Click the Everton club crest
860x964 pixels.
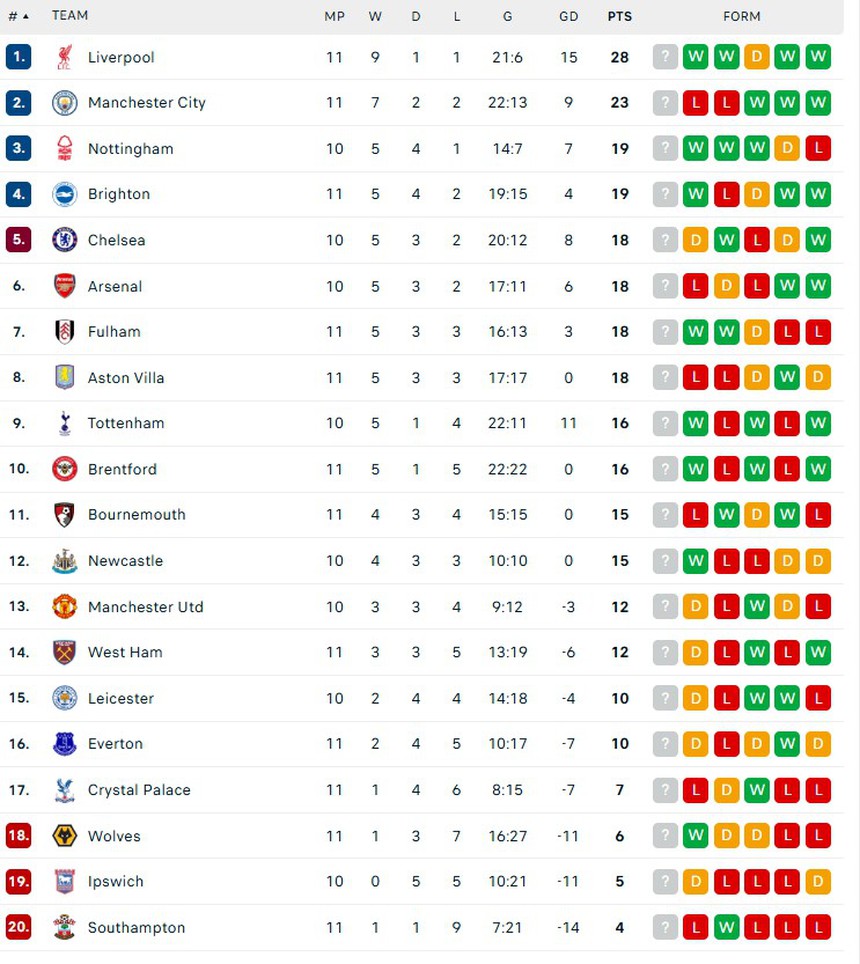(x=66, y=744)
